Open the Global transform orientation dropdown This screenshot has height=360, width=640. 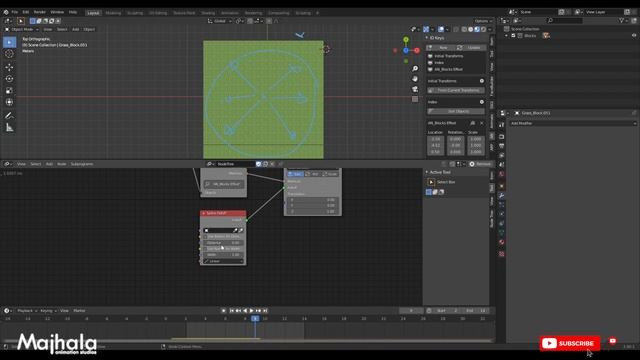[x=220, y=21]
